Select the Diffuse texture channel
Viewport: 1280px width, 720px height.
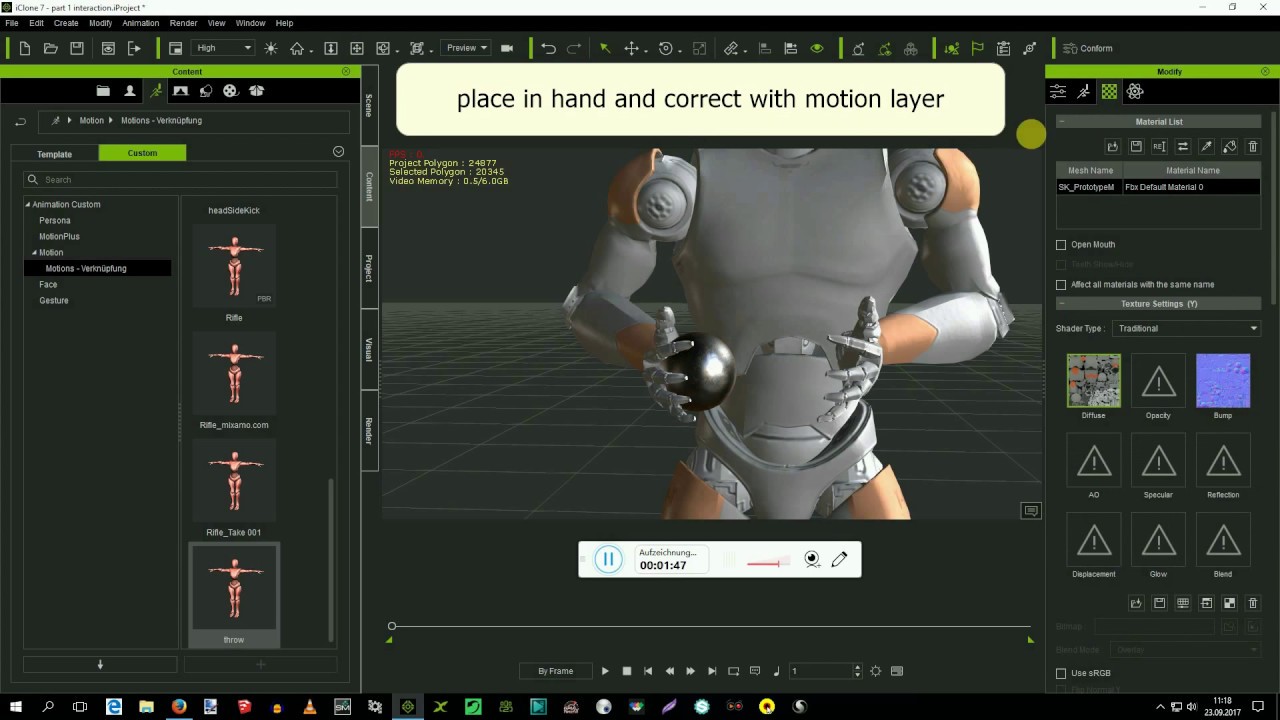coord(1094,381)
